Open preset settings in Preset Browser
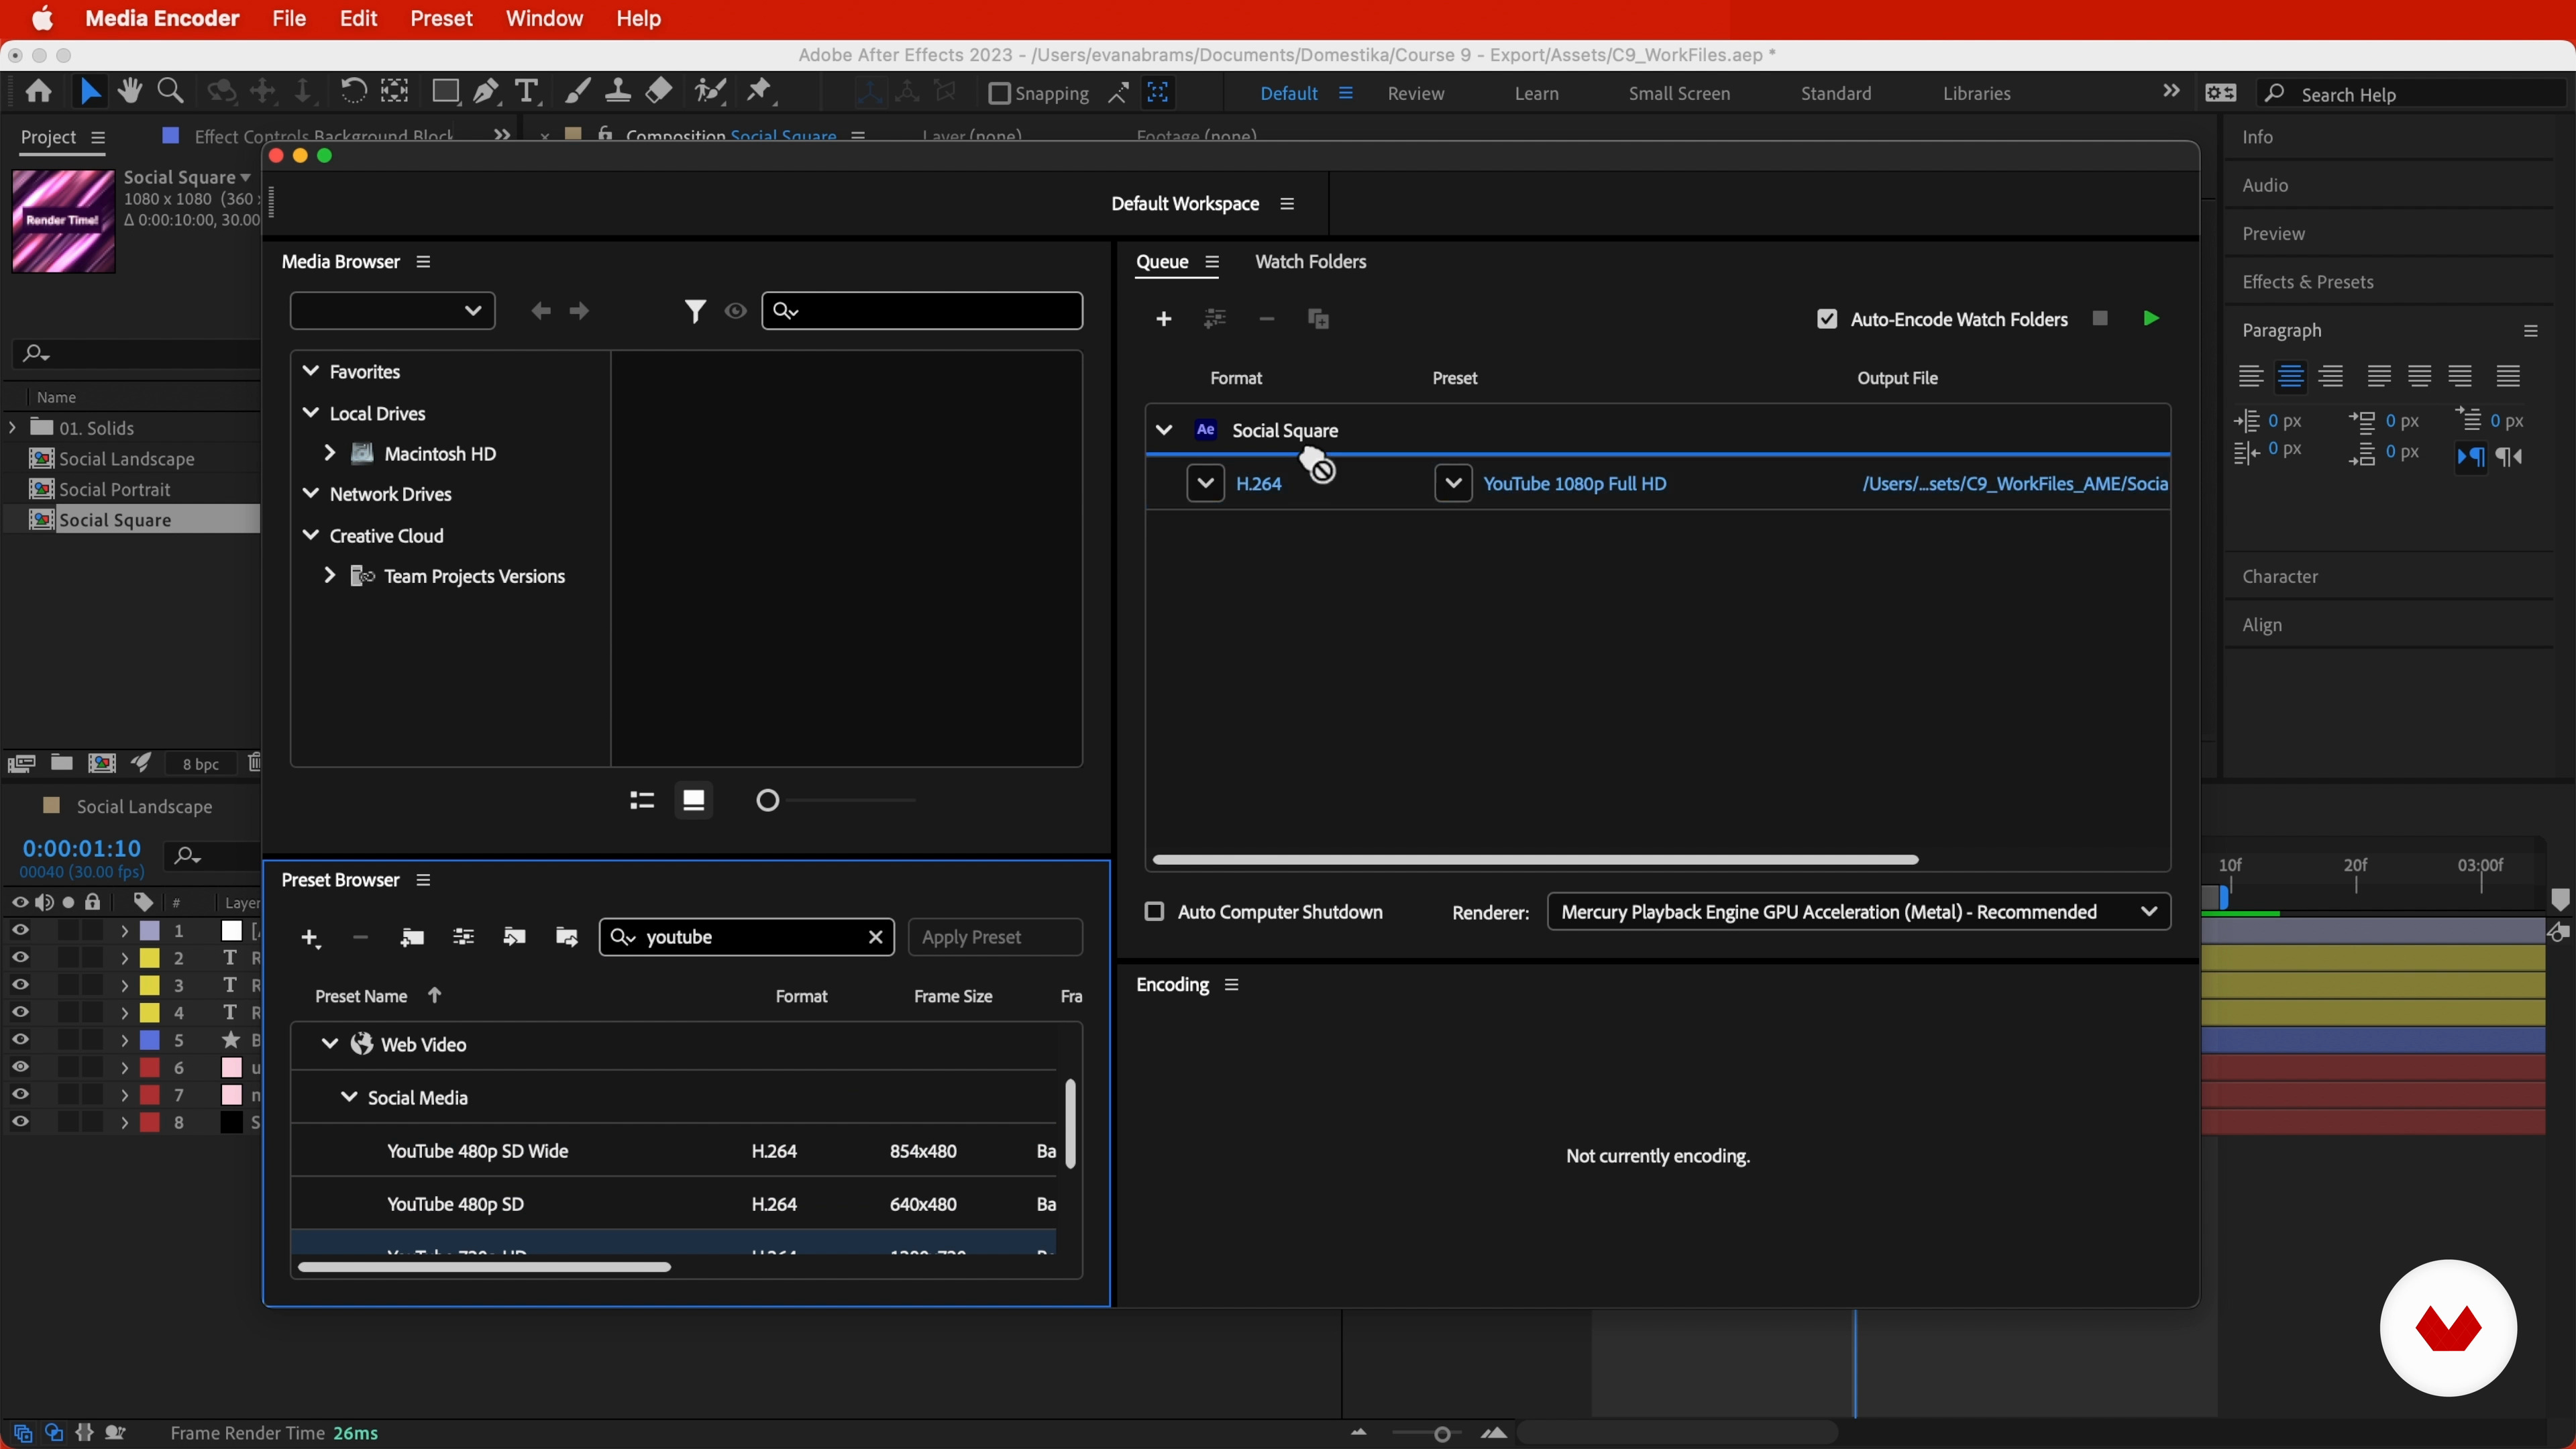2576x1449 pixels. [x=463, y=937]
